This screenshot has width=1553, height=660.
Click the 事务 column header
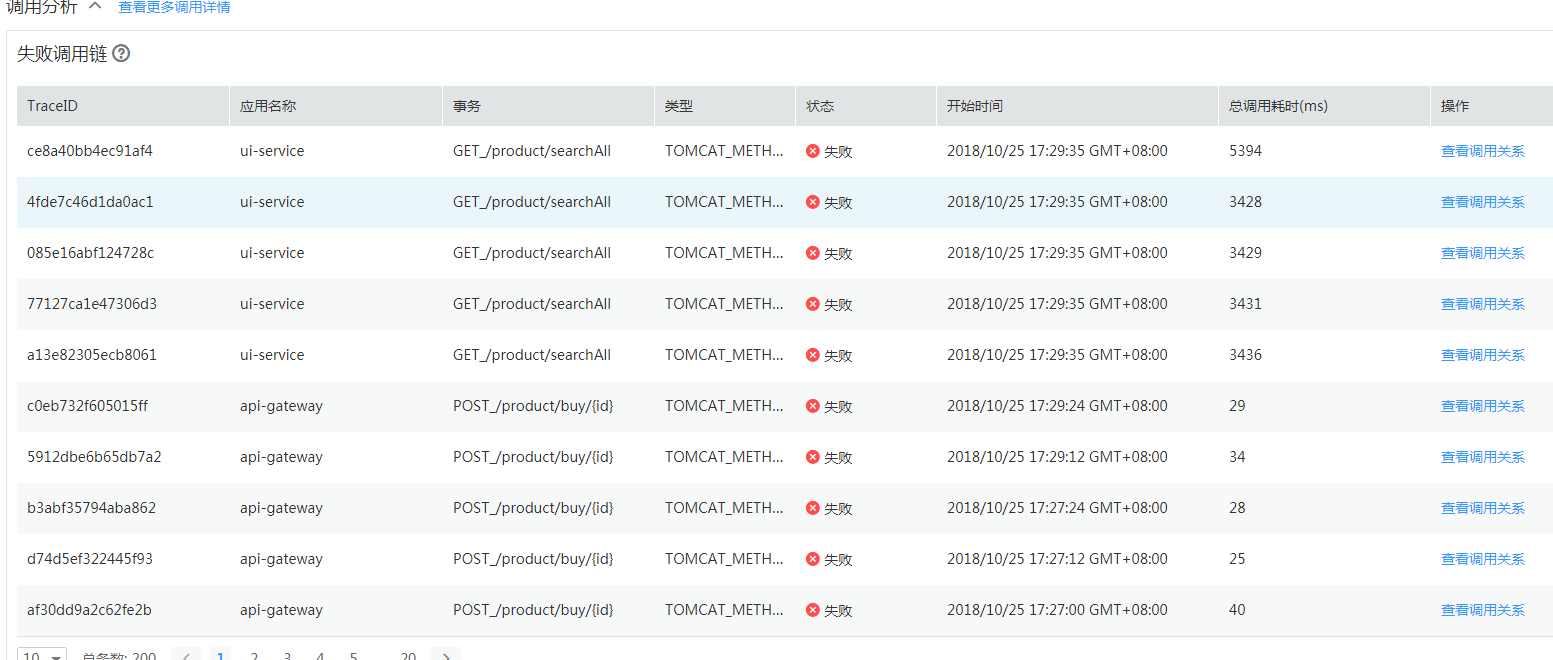(x=548, y=106)
